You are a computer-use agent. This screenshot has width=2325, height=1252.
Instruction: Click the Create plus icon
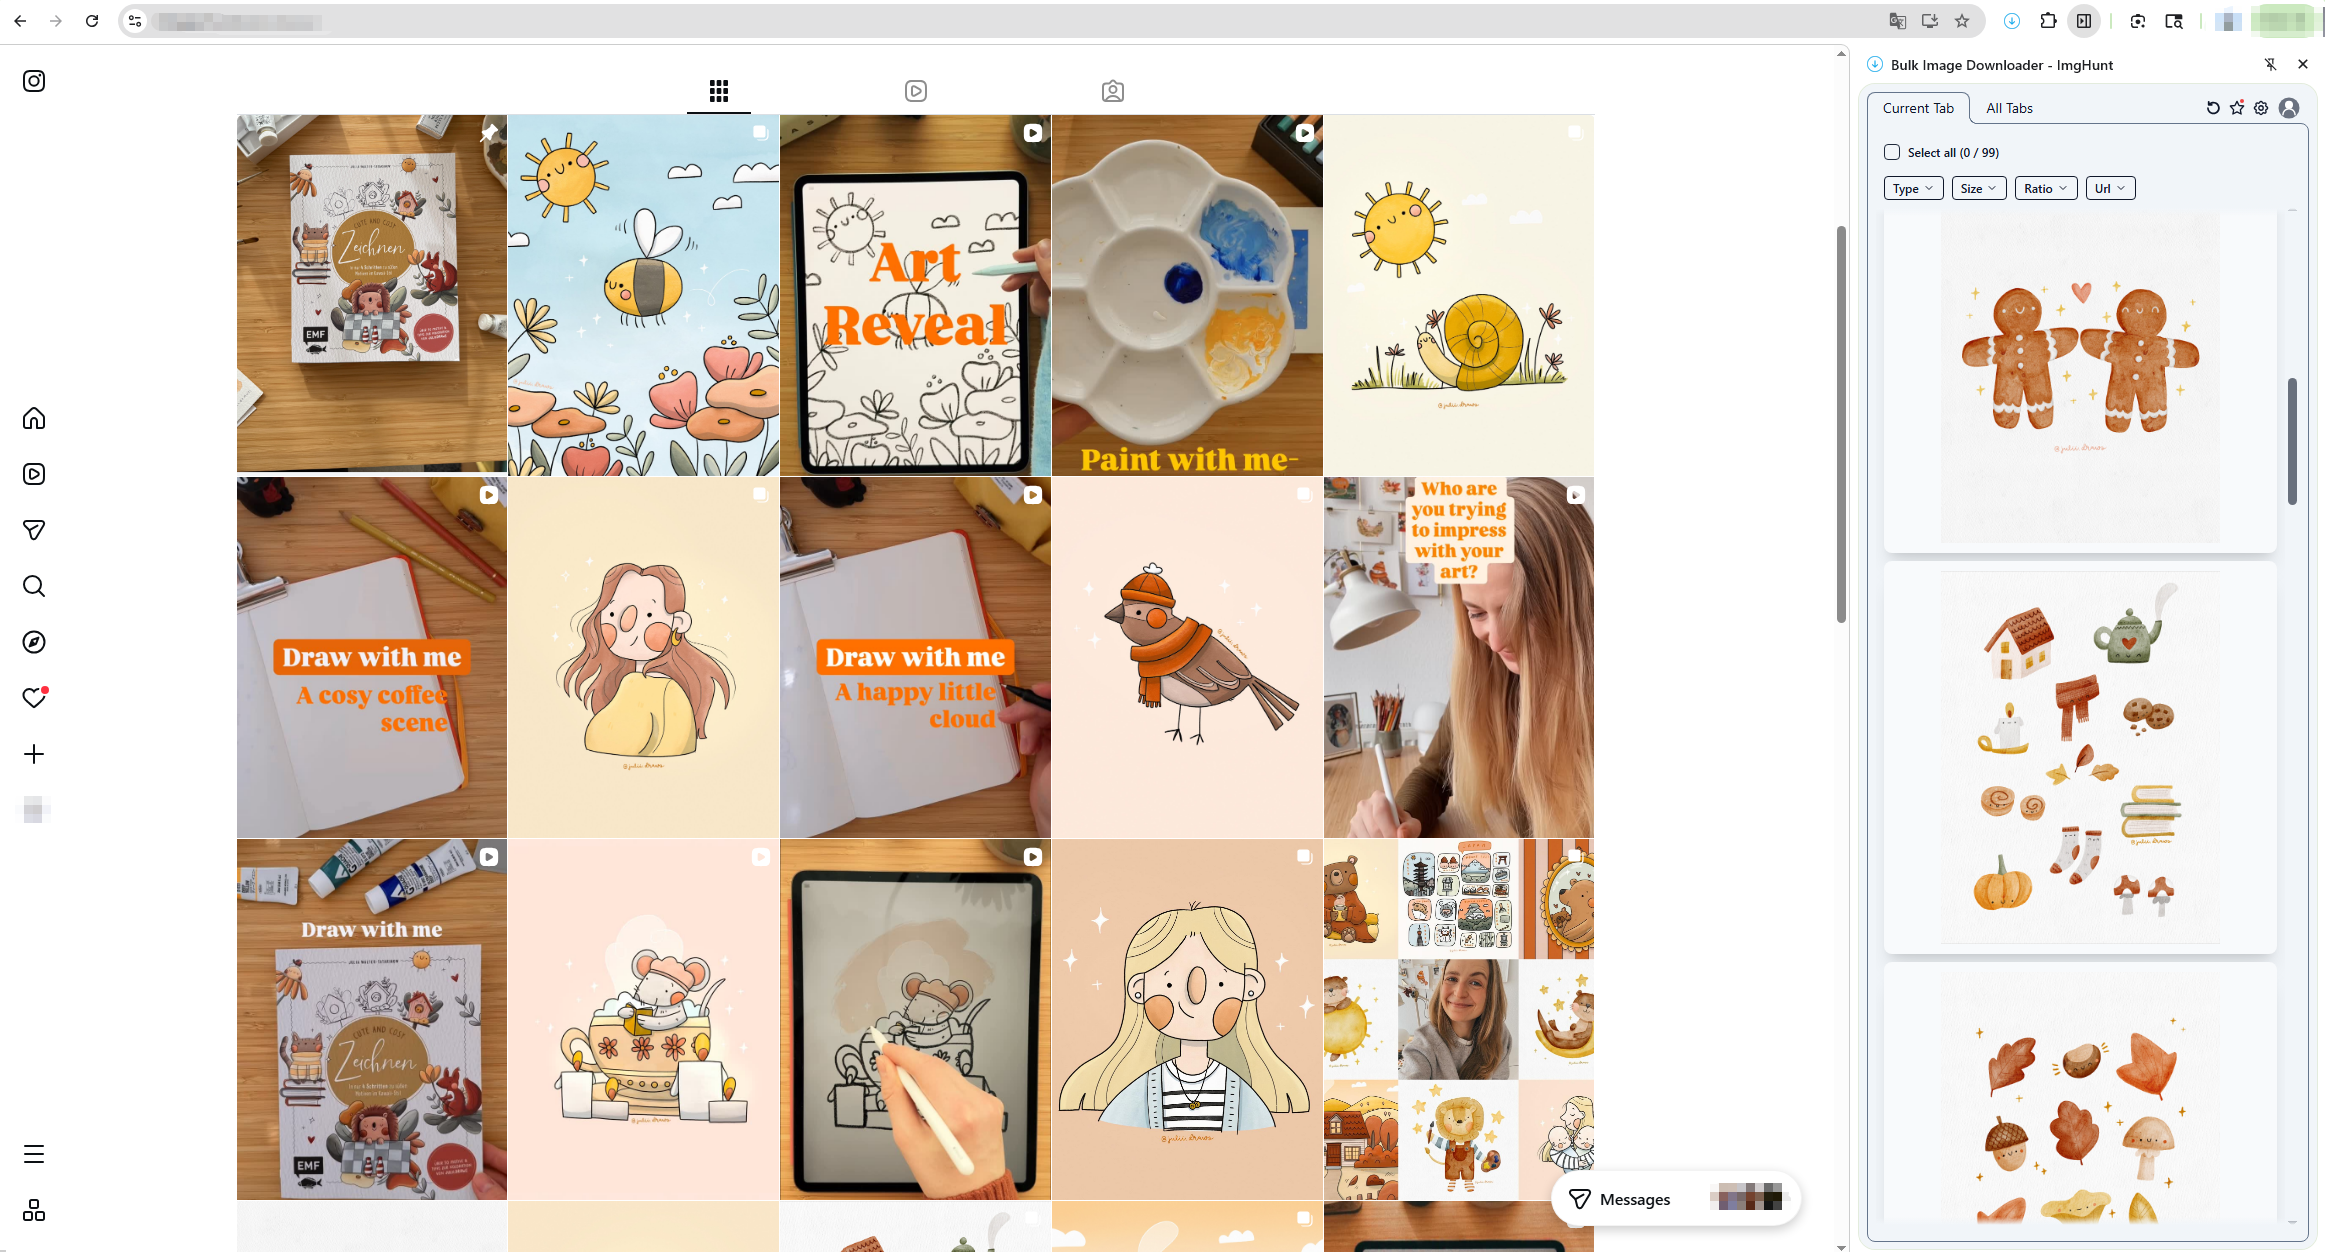[34, 754]
